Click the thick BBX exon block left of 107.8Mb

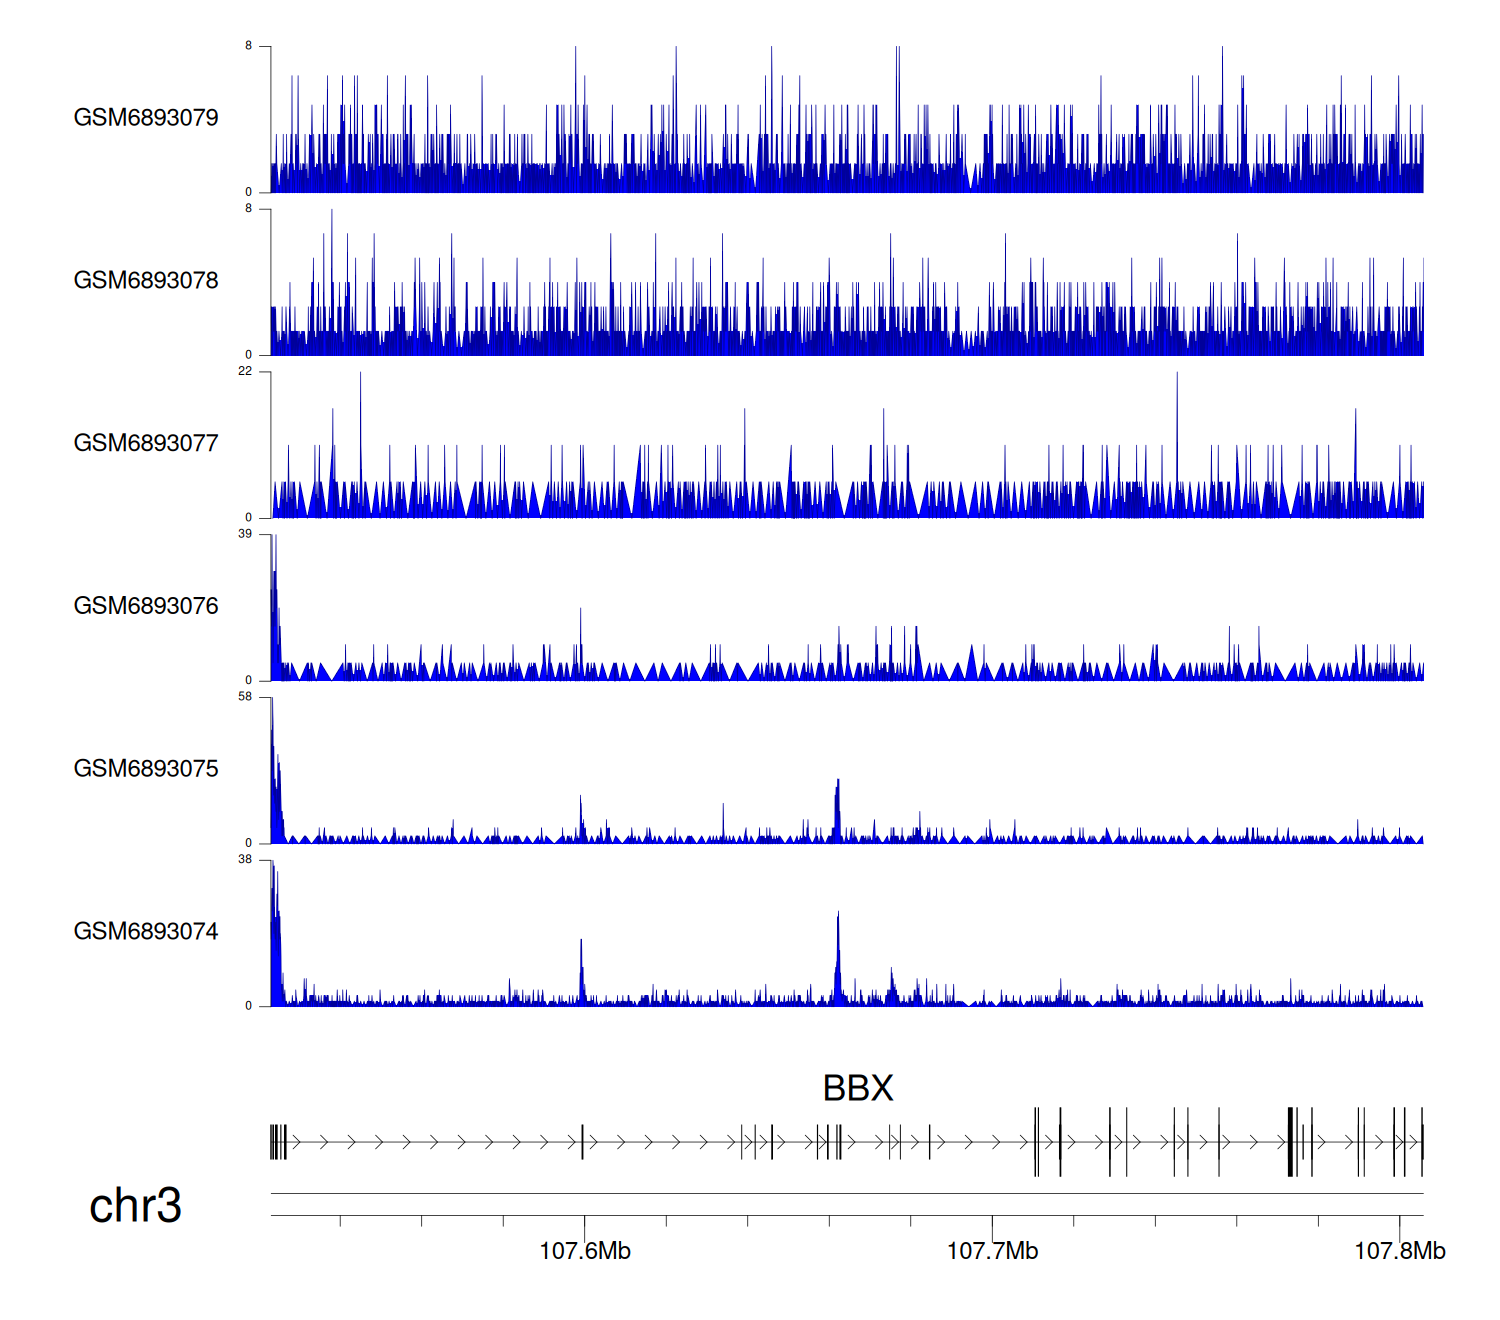pyautogui.click(x=1291, y=1142)
